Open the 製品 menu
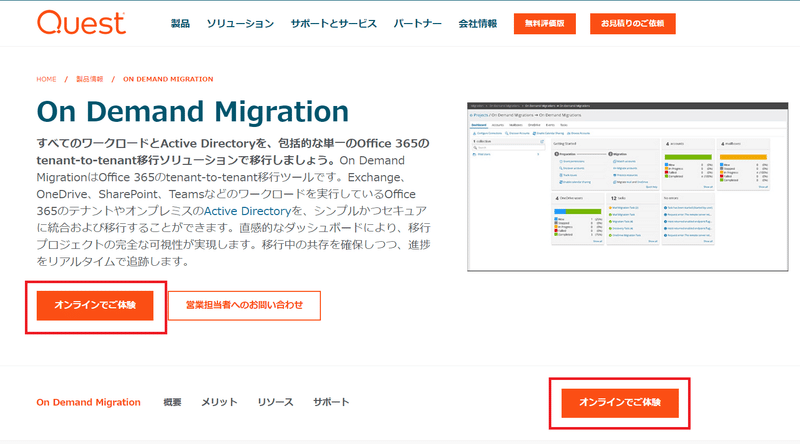This screenshot has height=446, width=800. click(x=180, y=23)
